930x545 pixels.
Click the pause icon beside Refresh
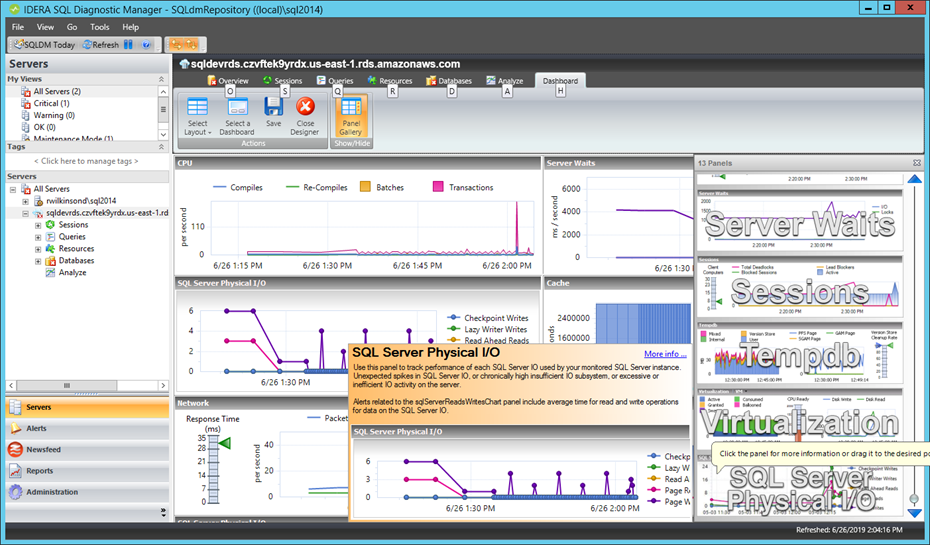128,44
